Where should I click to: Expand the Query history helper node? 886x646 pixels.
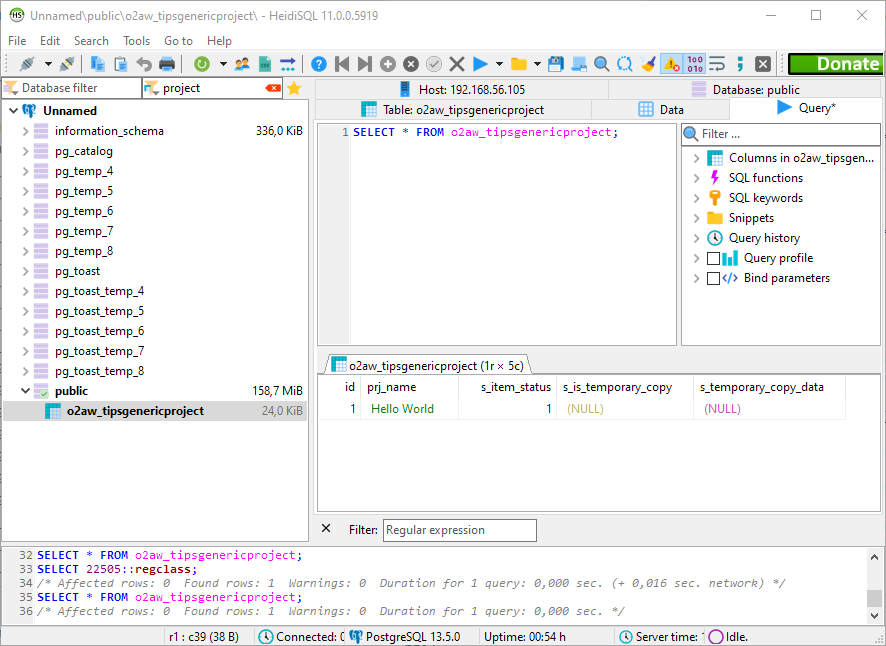[697, 238]
